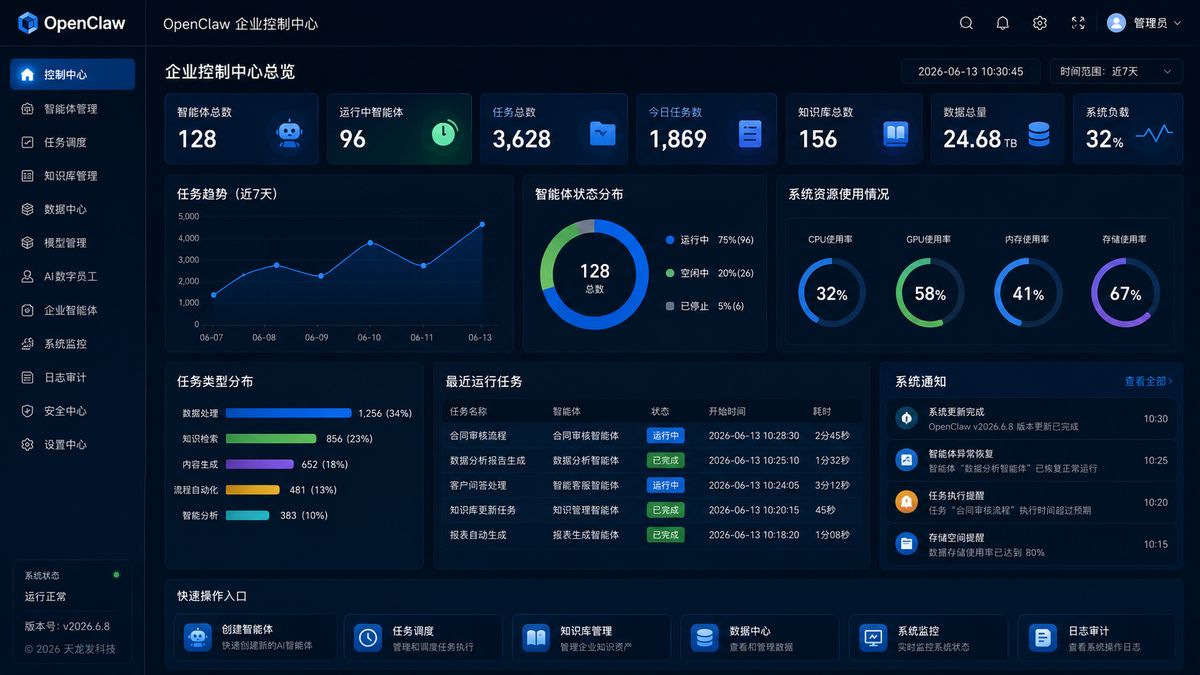
Task: Click the 内容生成 purple bar
Action: click(260, 464)
